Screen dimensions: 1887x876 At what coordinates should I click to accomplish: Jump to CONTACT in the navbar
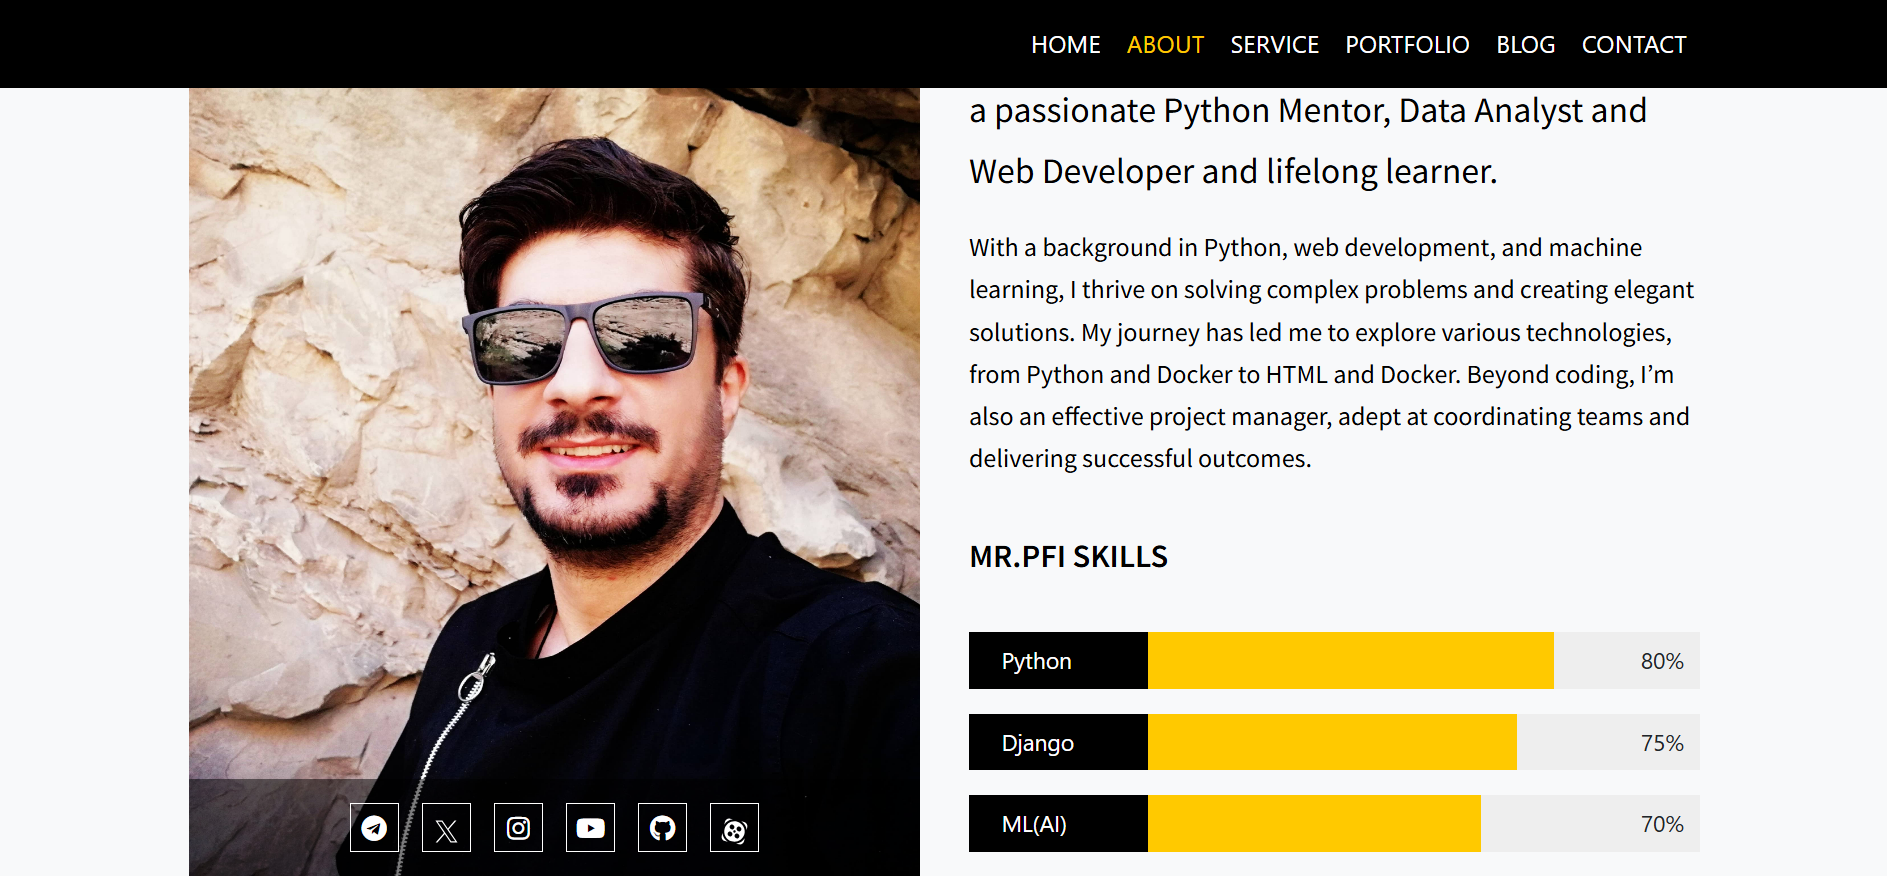point(1634,45)
